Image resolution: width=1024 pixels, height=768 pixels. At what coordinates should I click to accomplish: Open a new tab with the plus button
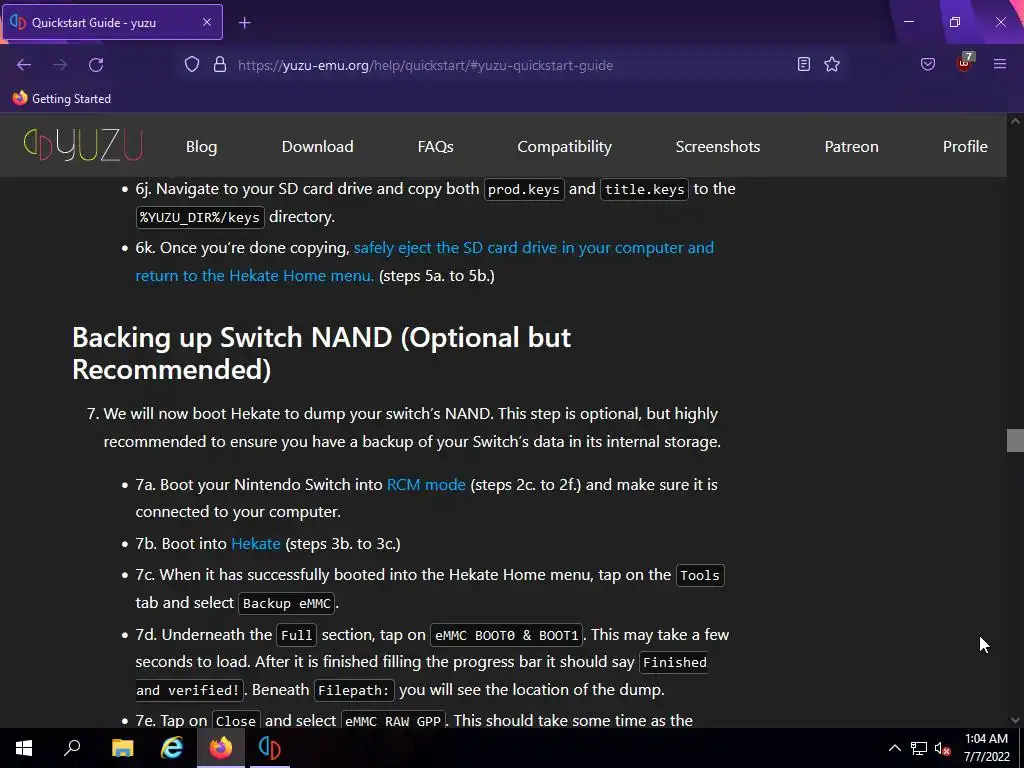click(244, 23)
